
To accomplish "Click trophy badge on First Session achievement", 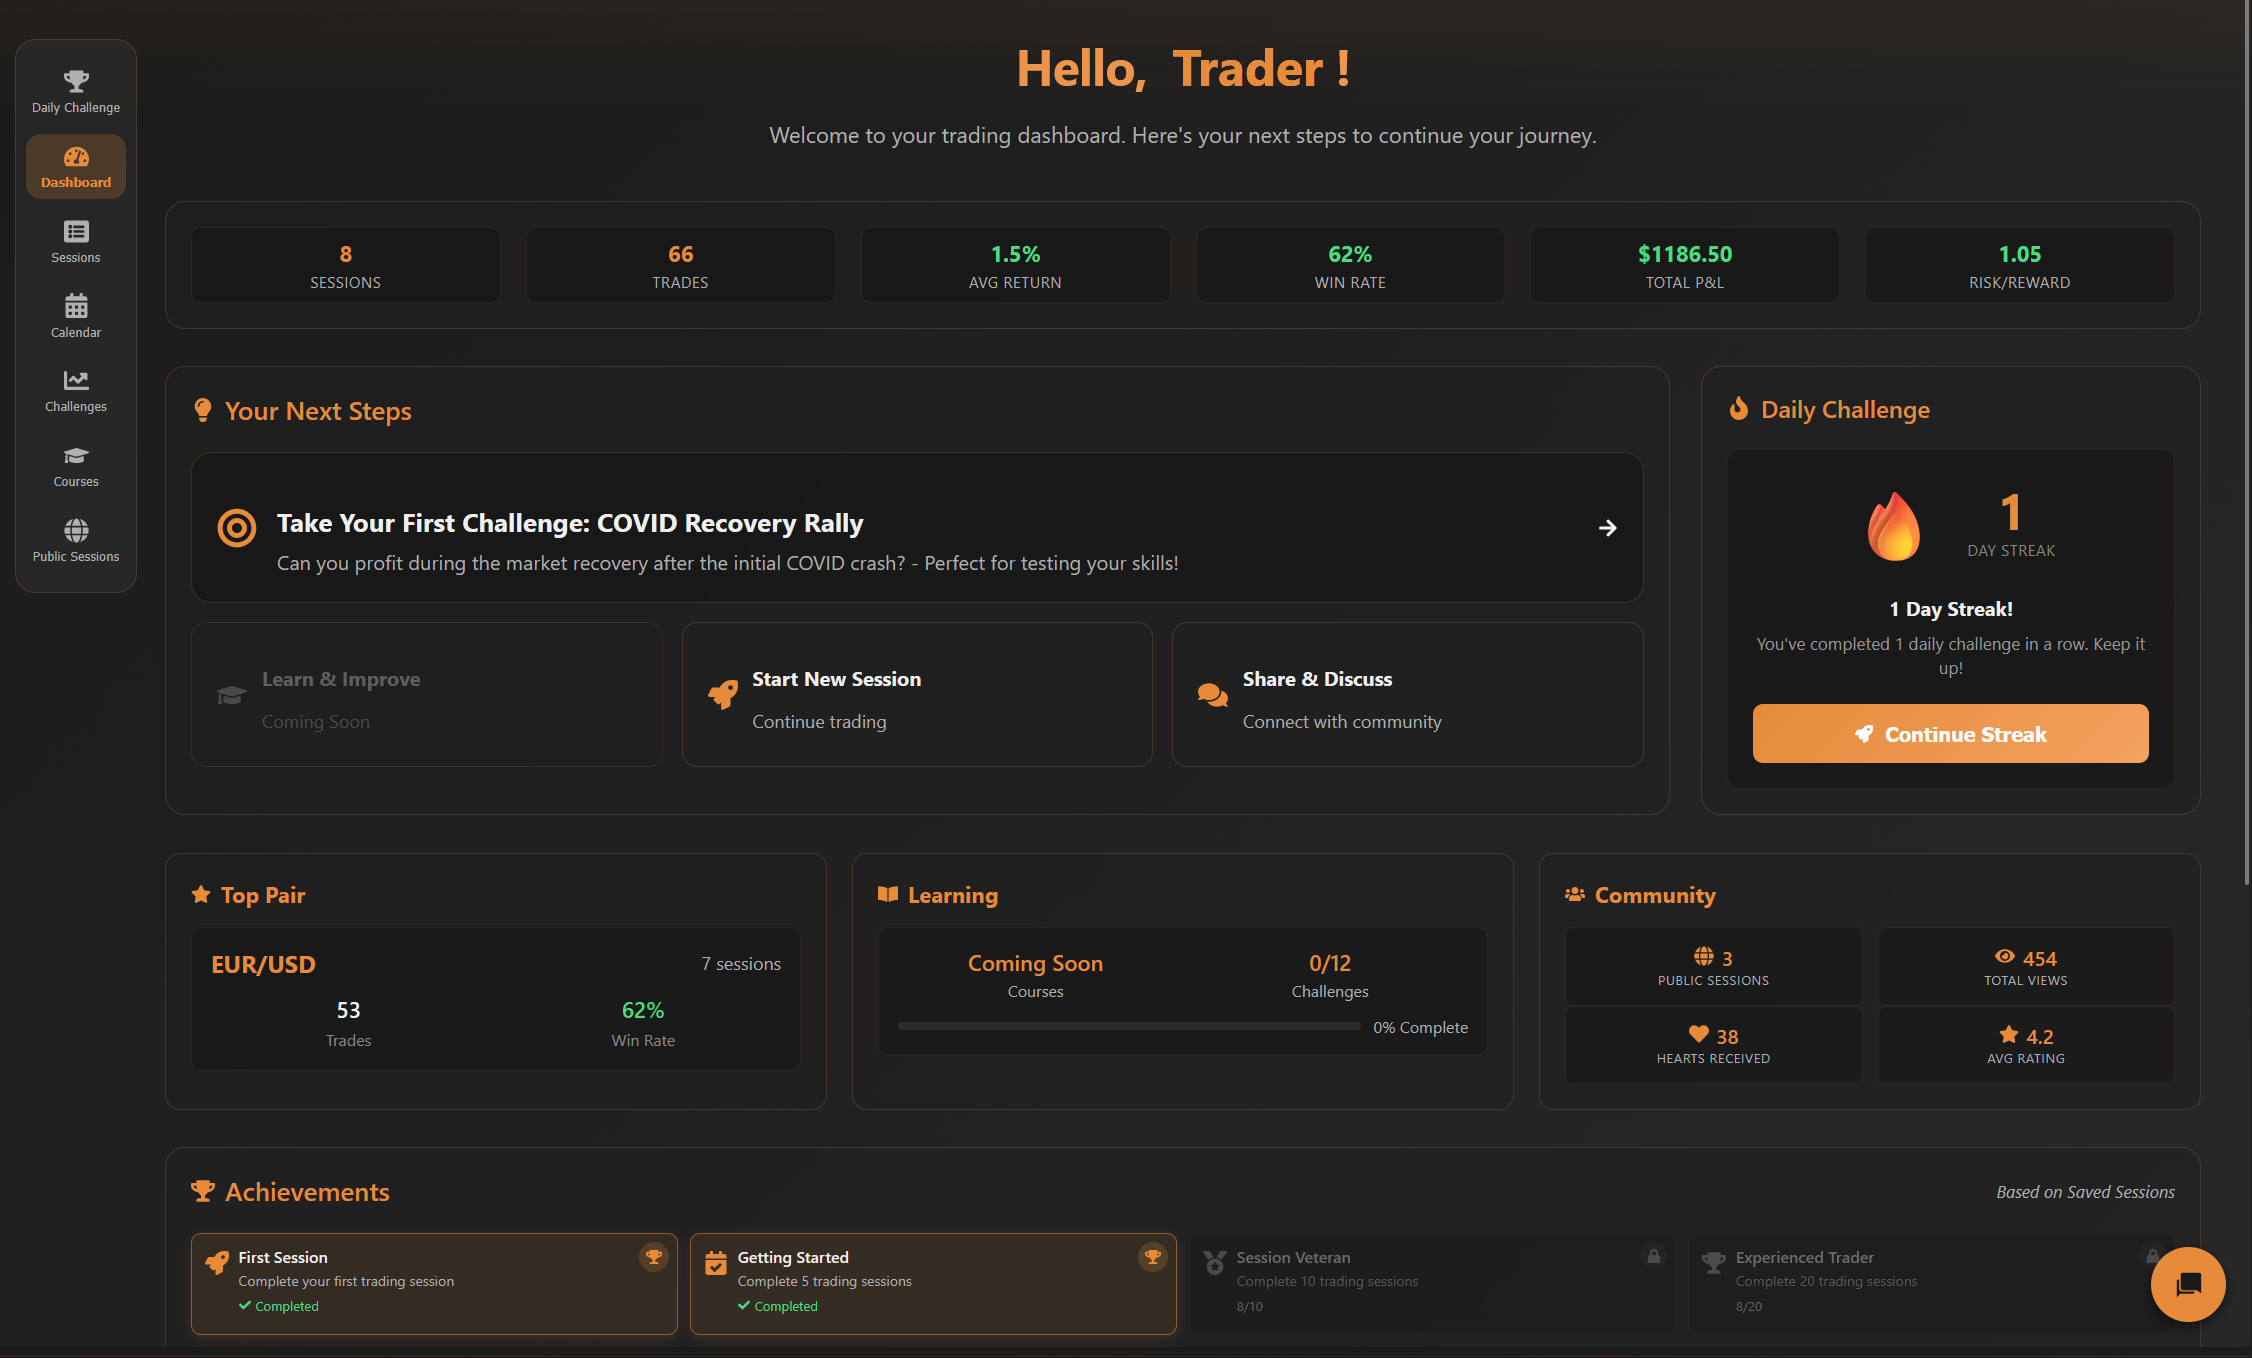I will click(x=654, y=1257).
